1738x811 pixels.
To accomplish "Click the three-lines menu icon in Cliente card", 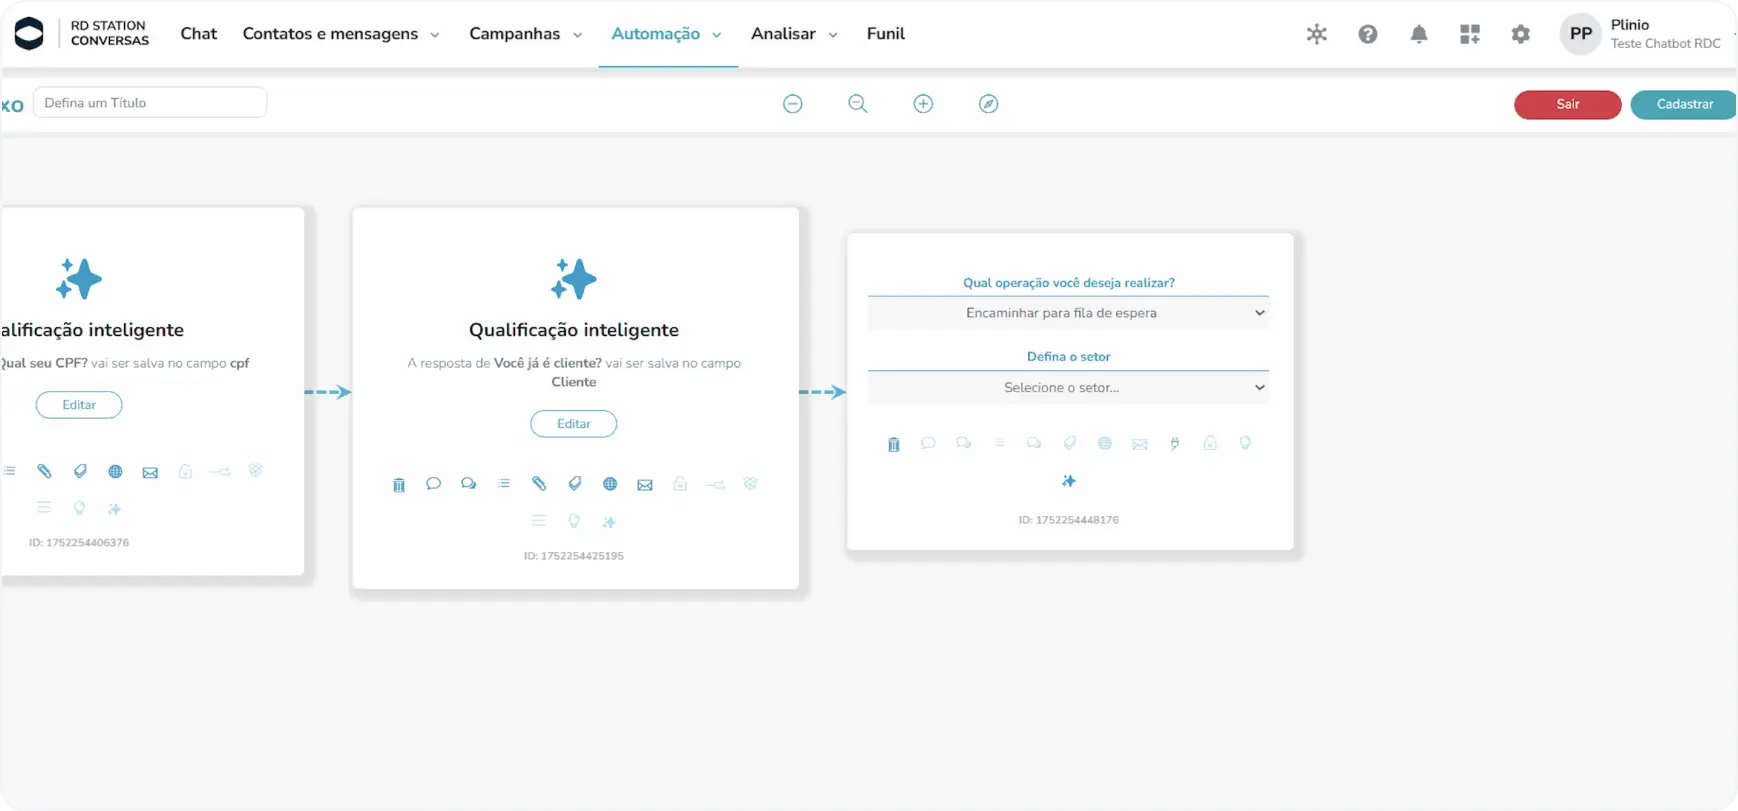I will coord(539,521).
